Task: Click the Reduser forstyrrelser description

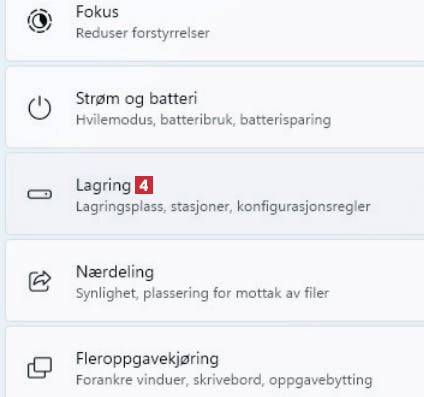Action: tap(143, 33)
